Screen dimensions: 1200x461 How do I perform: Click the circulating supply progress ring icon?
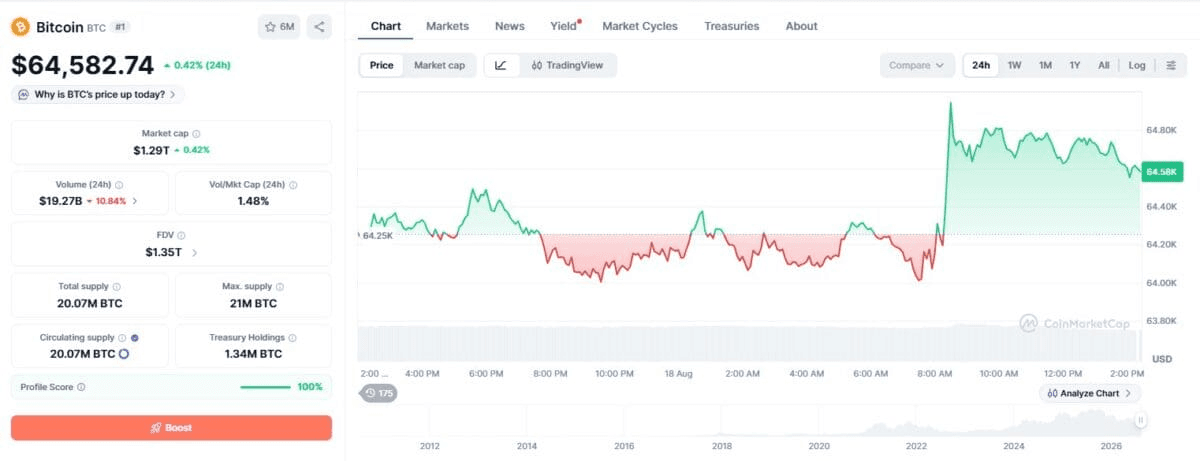[x=124, y=354]
